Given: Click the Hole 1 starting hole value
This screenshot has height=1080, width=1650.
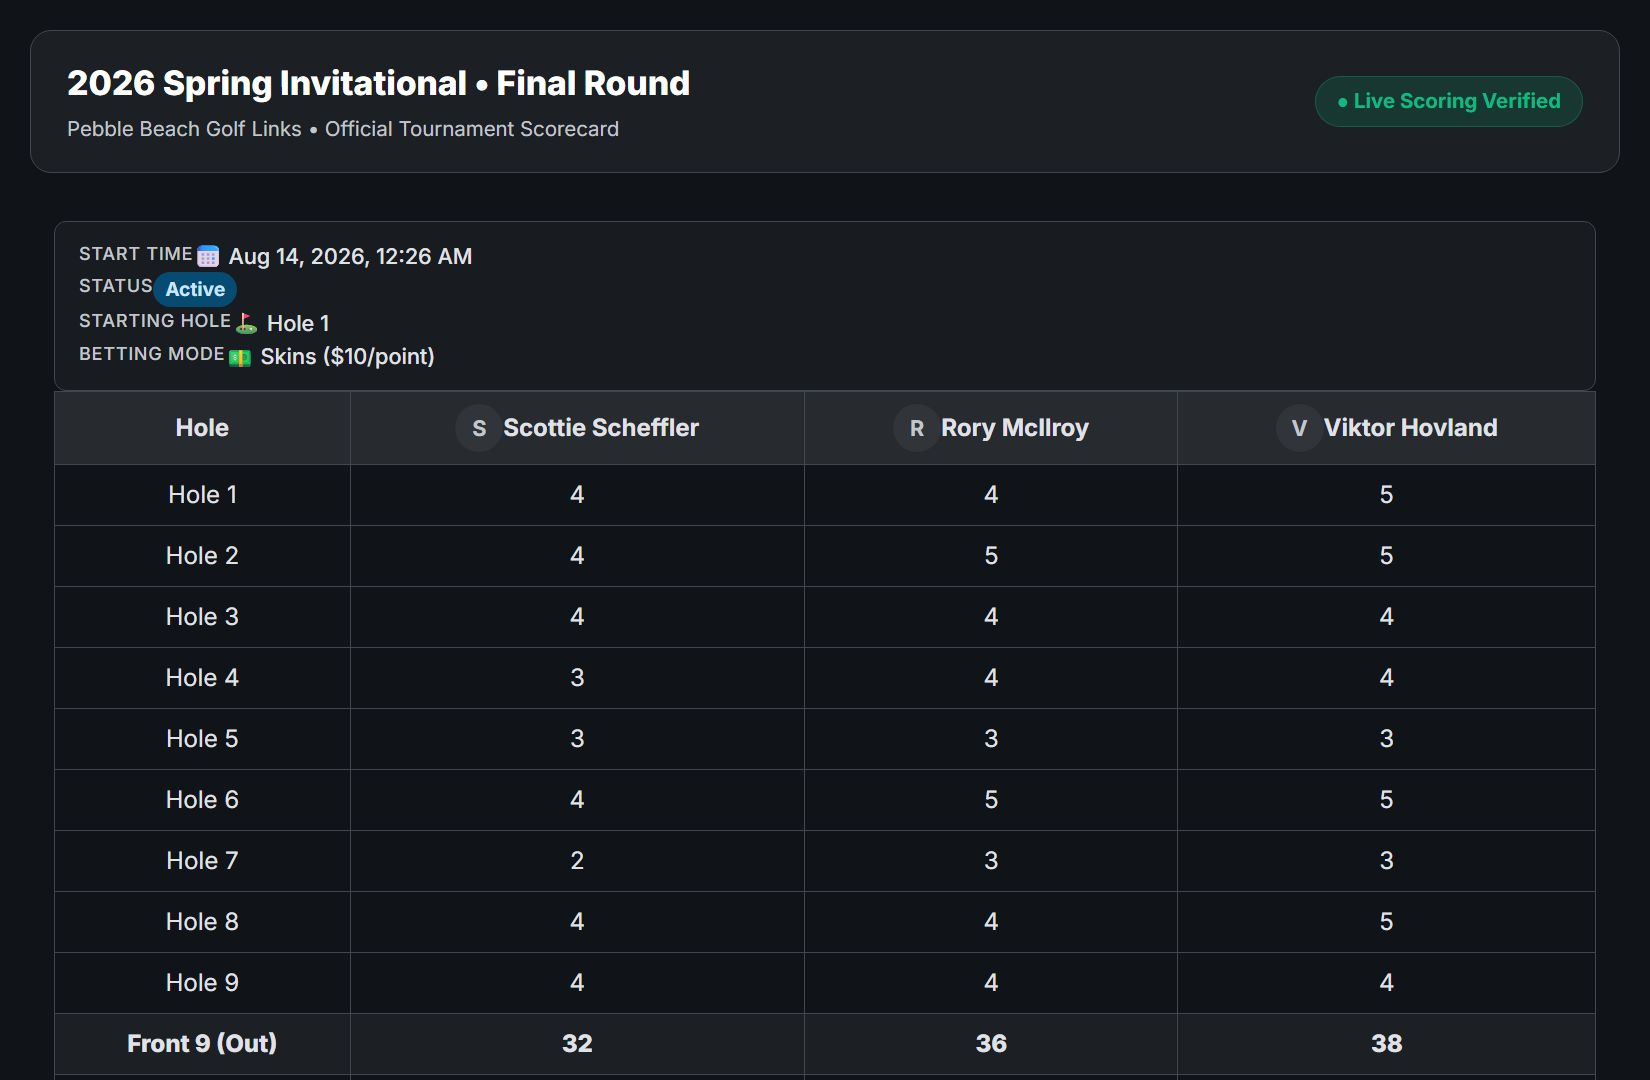Looking at the screenshot, I should tap(298, 323).
